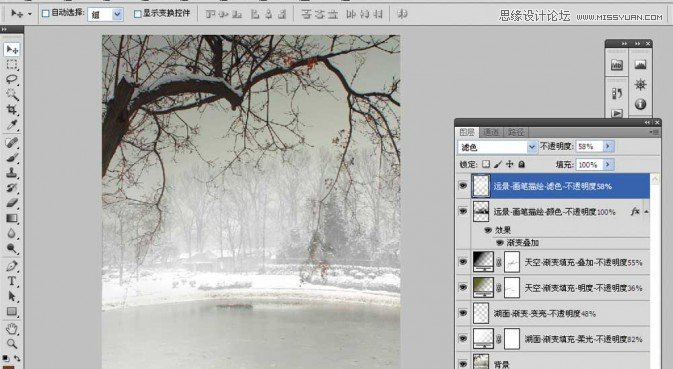Select the Hand tool

12,329
